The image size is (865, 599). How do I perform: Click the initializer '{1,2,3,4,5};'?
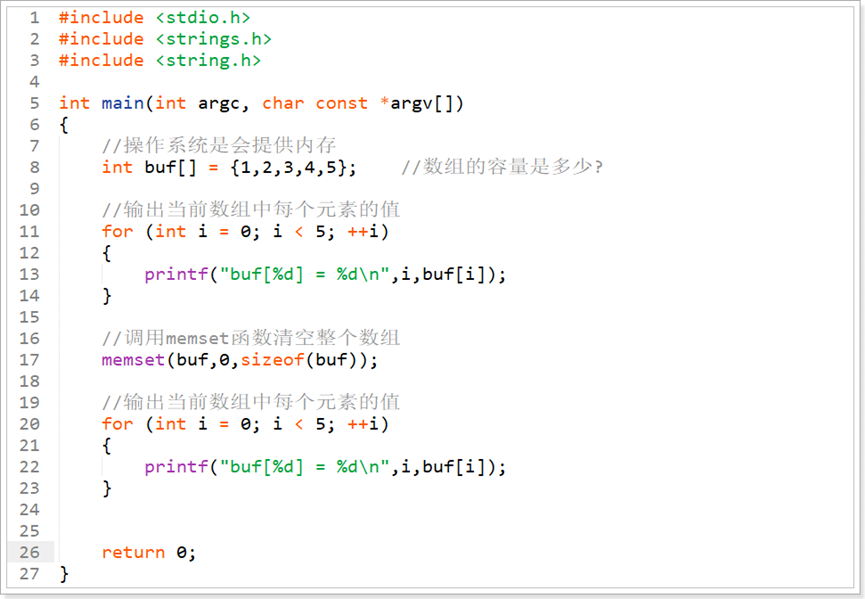[293, 167]
